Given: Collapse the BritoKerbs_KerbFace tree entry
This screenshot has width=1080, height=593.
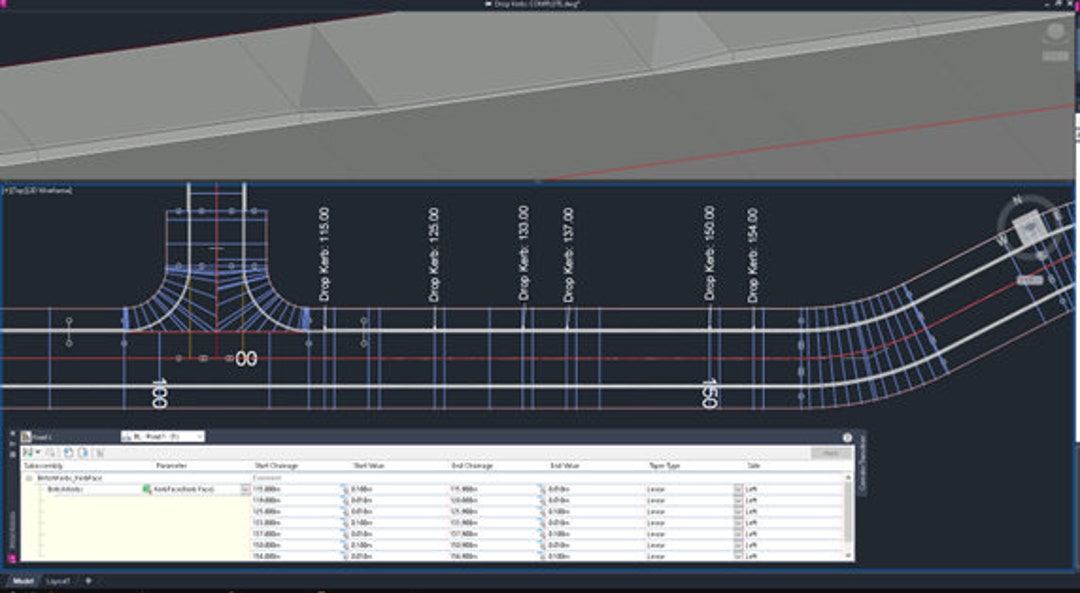Looking at the screenshot, I should [x=28, y=478].
